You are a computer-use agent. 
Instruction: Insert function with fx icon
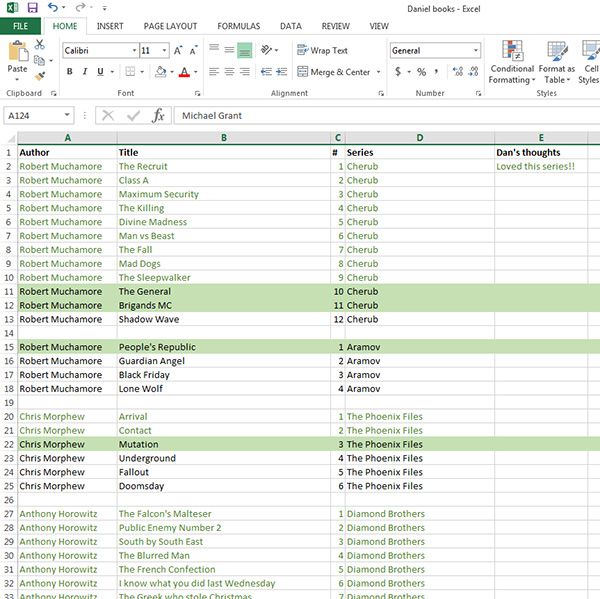click(158, 115)
